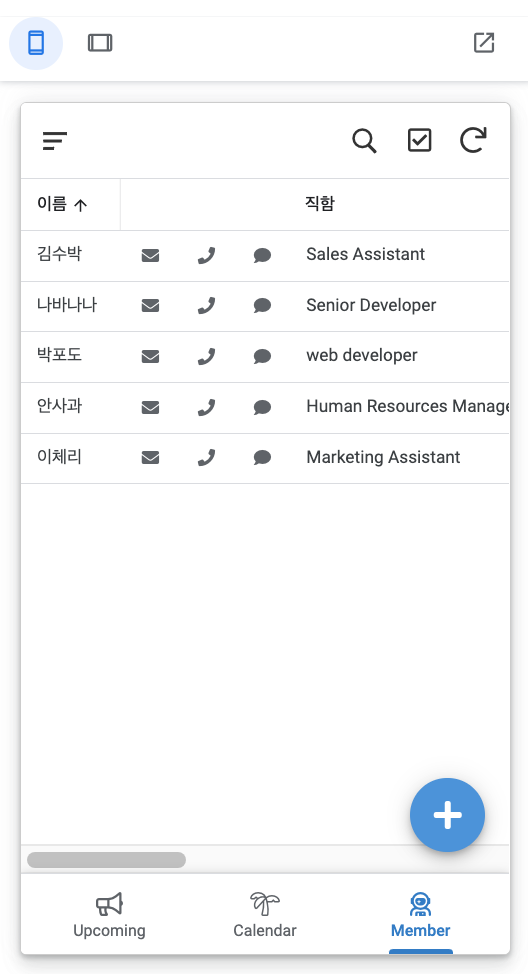Call 박포도

tap(206, 357)
